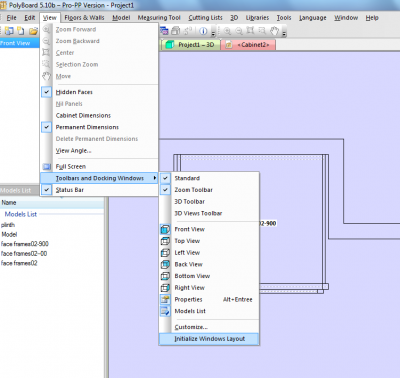
Task: Click Initialize Windows Layout menu item
Action: 209,339
